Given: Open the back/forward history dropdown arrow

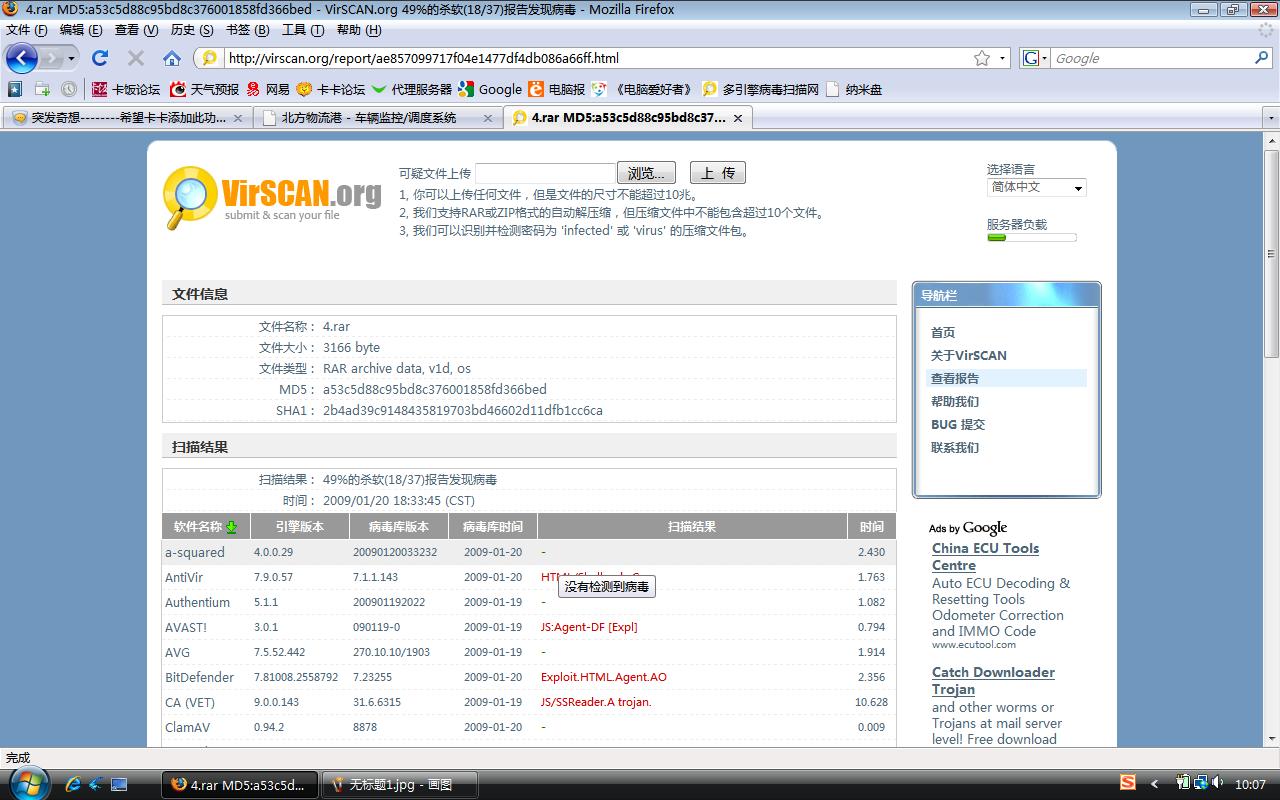Looking at the screenshot, I should click(x=71, y=59).
